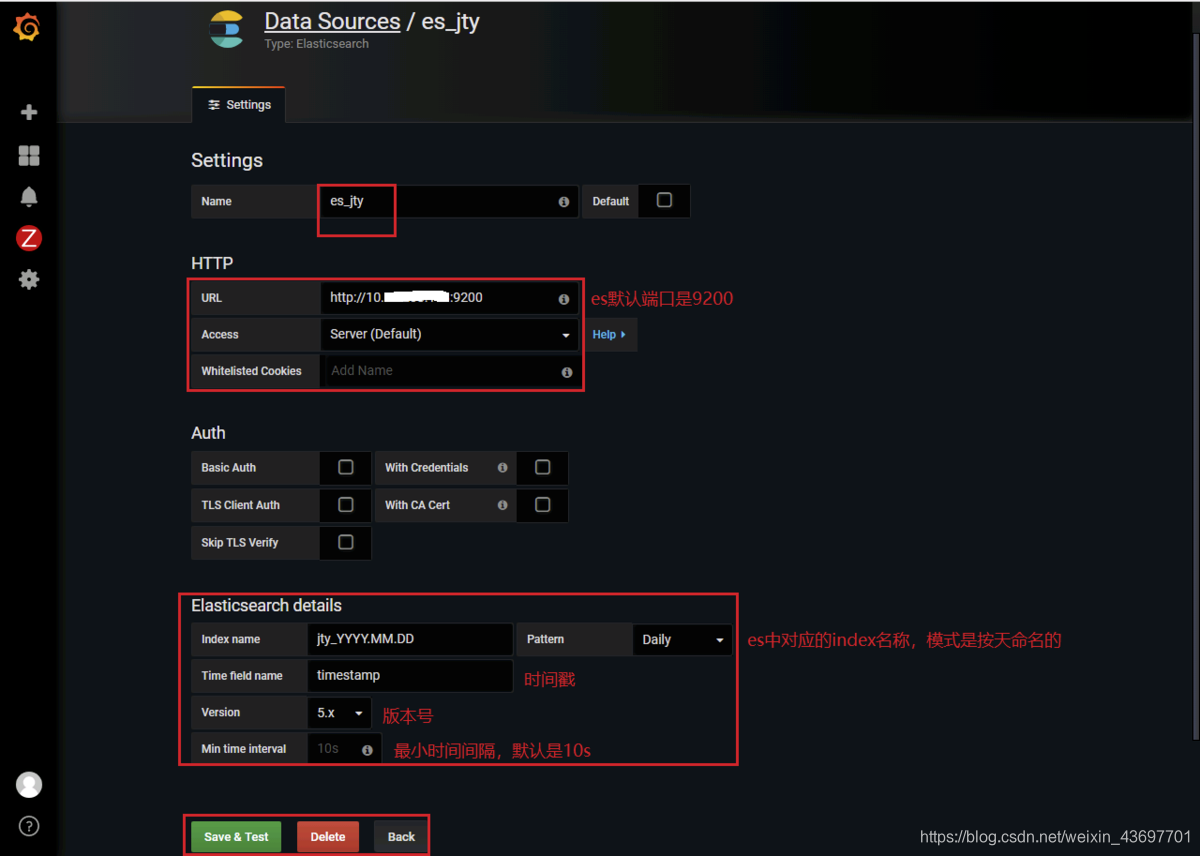Focus the Min time interval input

(344, 749)
